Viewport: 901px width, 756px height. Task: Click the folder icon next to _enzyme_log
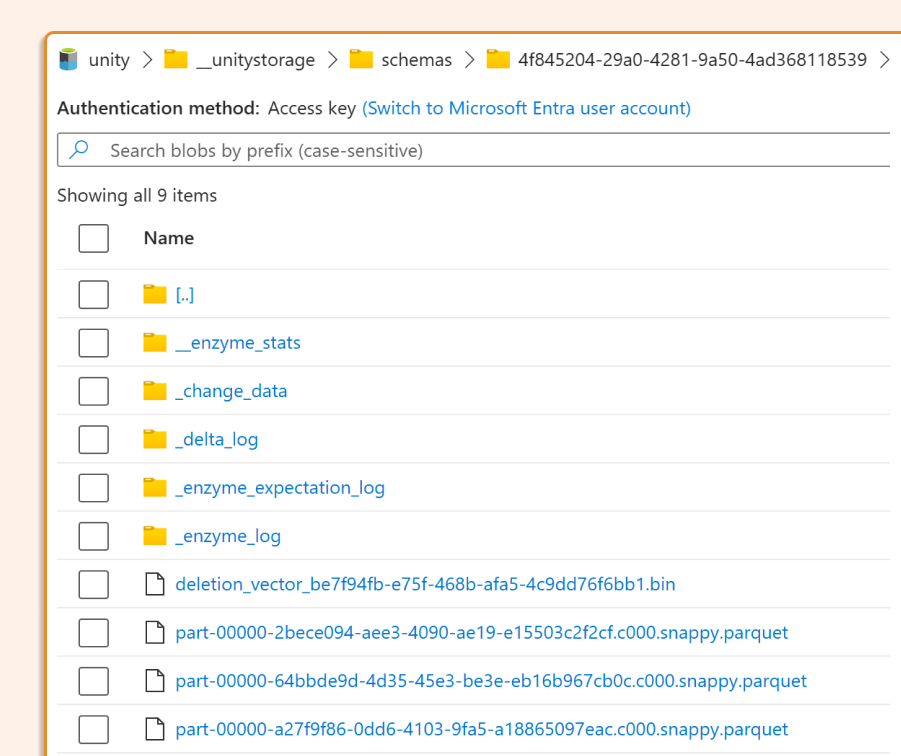tap(155, 536)
